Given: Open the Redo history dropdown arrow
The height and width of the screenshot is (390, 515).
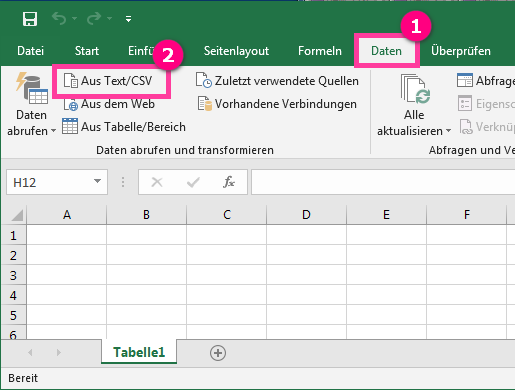Looking at the screenshot, I should (109, 19).
